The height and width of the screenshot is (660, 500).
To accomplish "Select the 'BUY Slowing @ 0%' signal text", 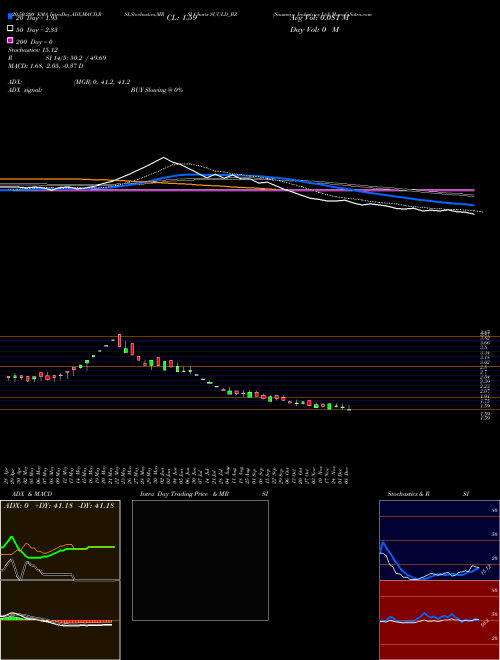I will (157, 90).
